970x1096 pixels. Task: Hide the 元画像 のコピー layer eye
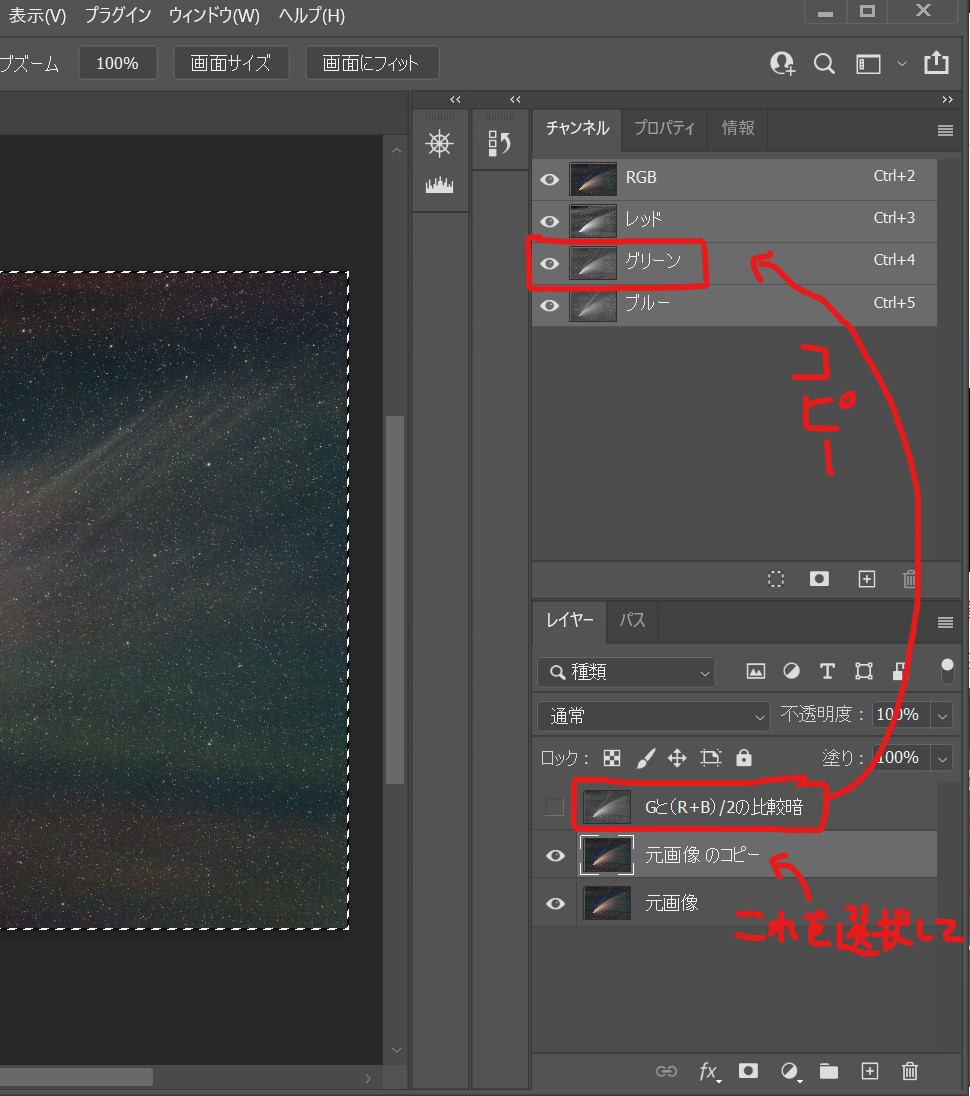click(x=556, y=856)
